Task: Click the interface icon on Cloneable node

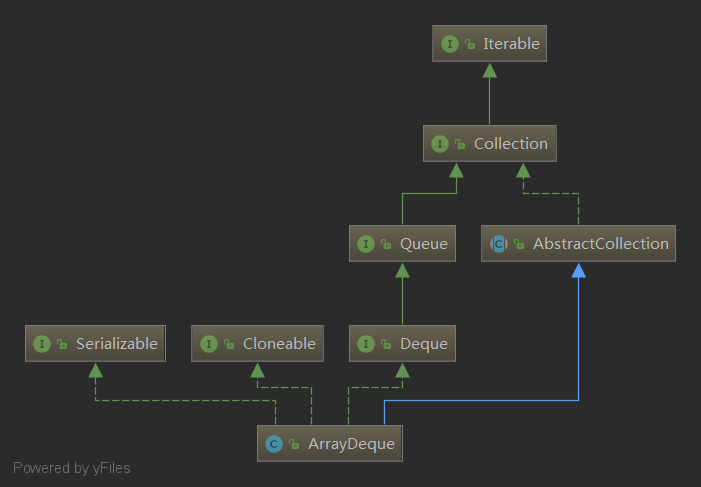Action: pyautogui.click(x=209, y=344)
